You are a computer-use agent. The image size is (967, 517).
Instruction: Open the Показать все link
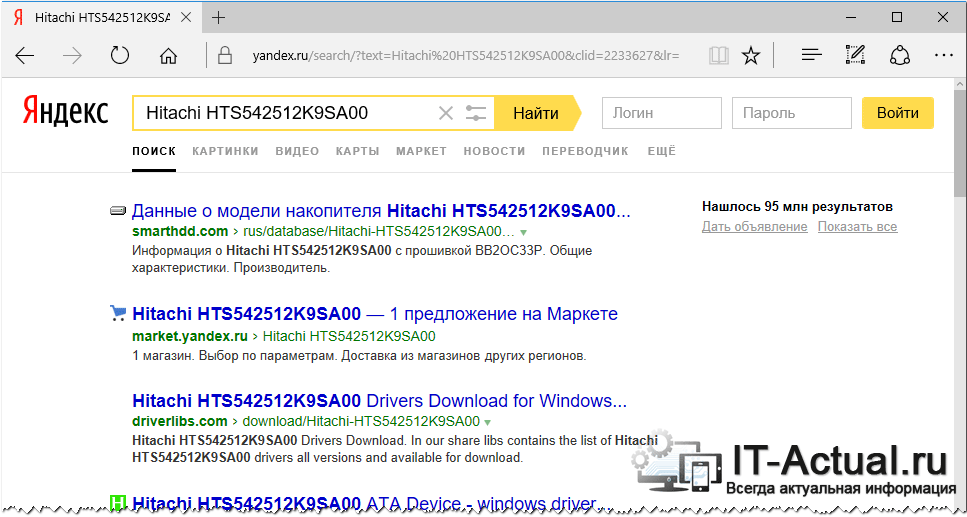pyautogui.click(x=857, y=227)
